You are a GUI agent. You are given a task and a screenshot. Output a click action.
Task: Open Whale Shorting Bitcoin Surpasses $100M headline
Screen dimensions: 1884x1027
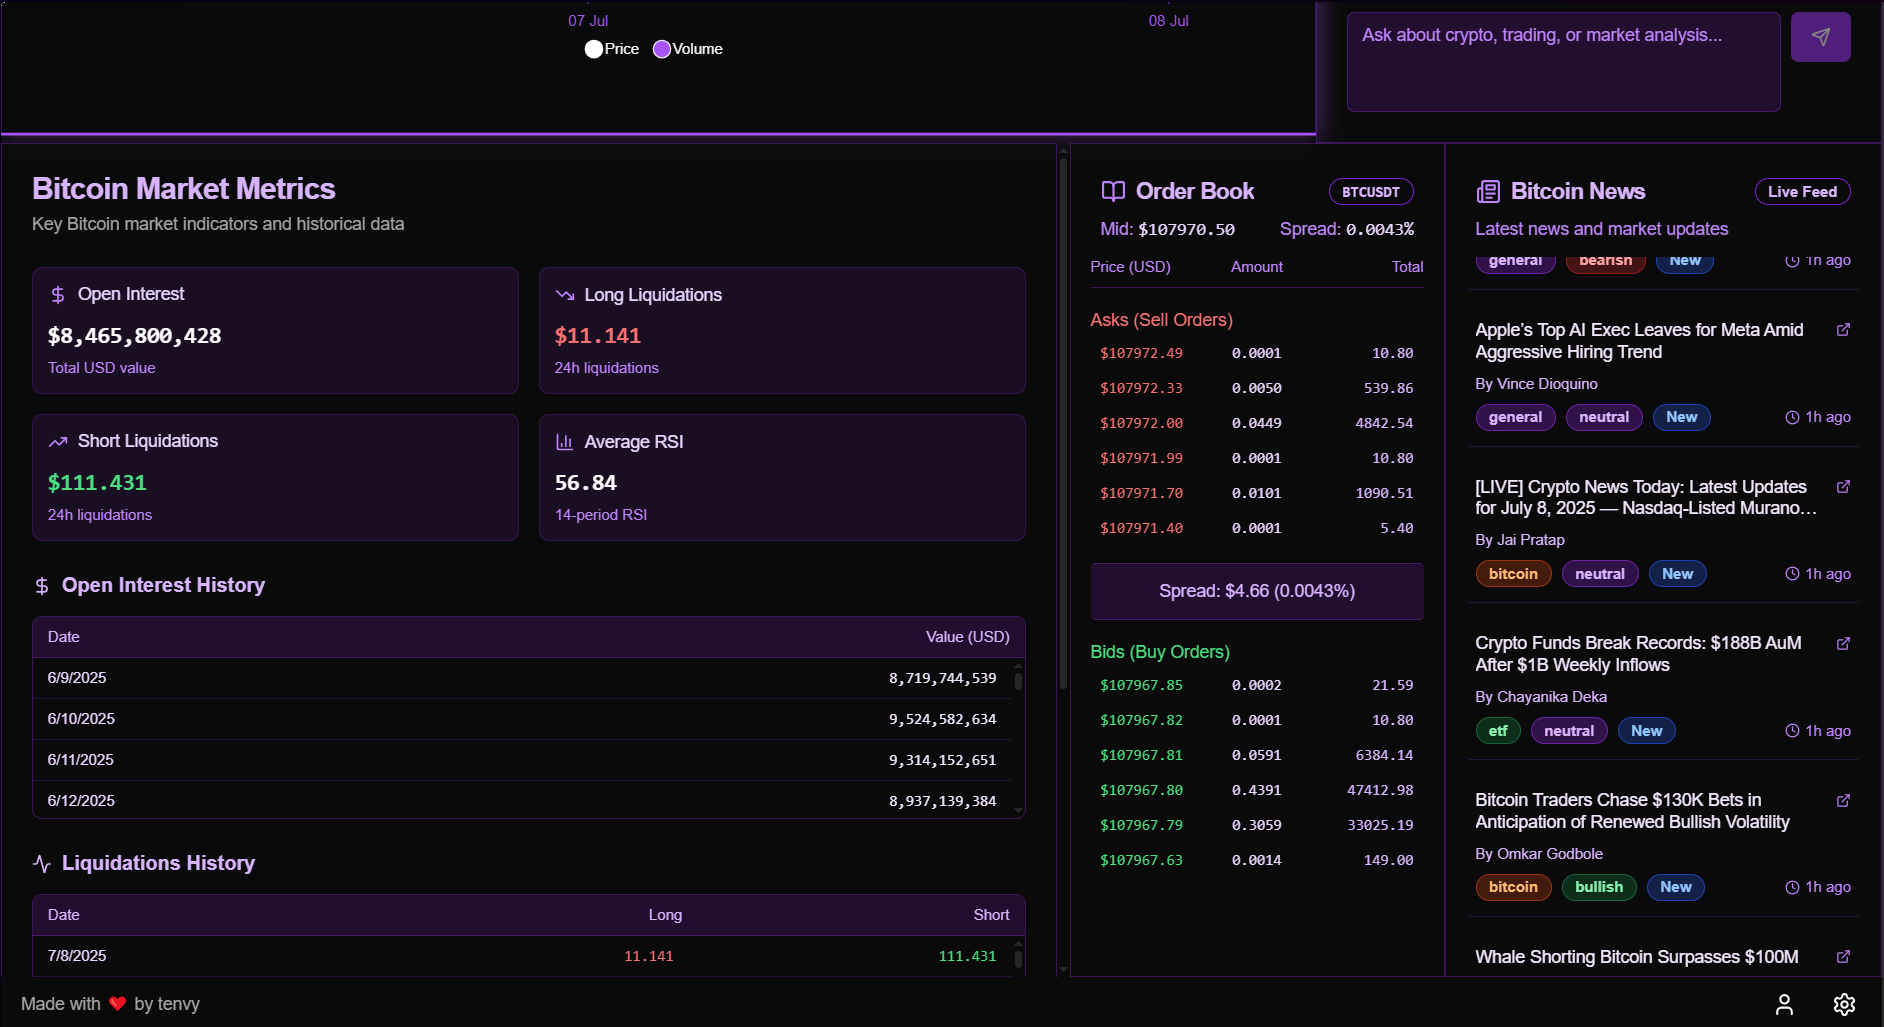click(1637, 957)
